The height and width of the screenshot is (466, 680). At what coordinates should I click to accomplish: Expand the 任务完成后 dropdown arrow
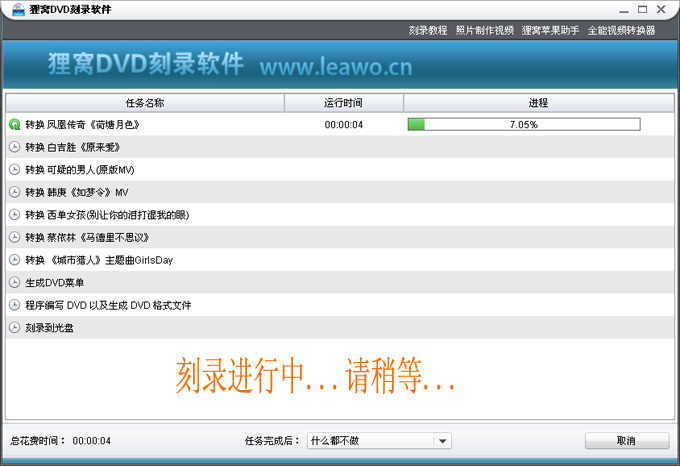coord(442,441)
